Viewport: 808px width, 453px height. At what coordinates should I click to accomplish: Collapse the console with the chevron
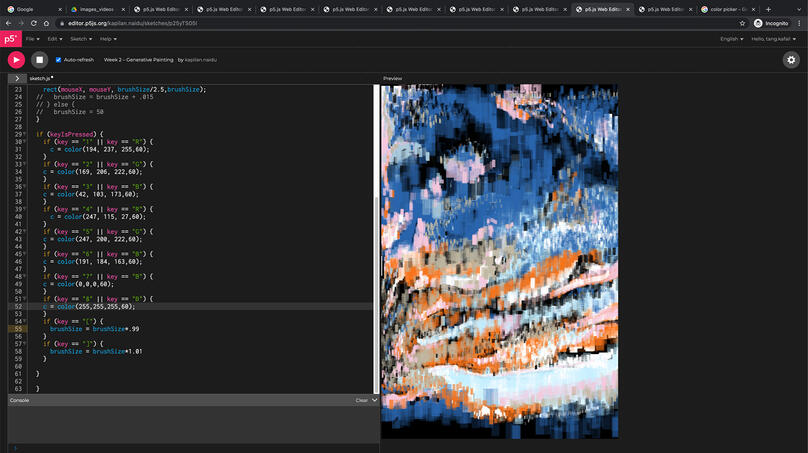point(375,400)
